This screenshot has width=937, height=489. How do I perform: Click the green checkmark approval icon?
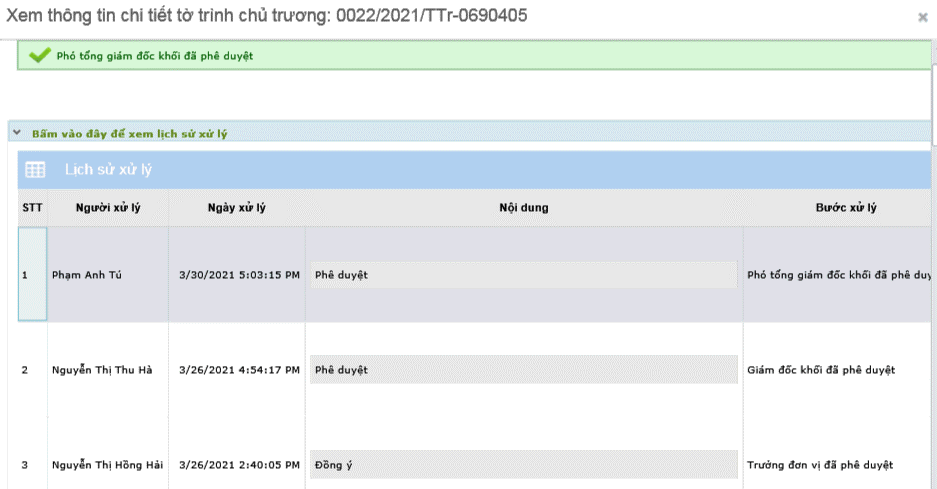39,56
